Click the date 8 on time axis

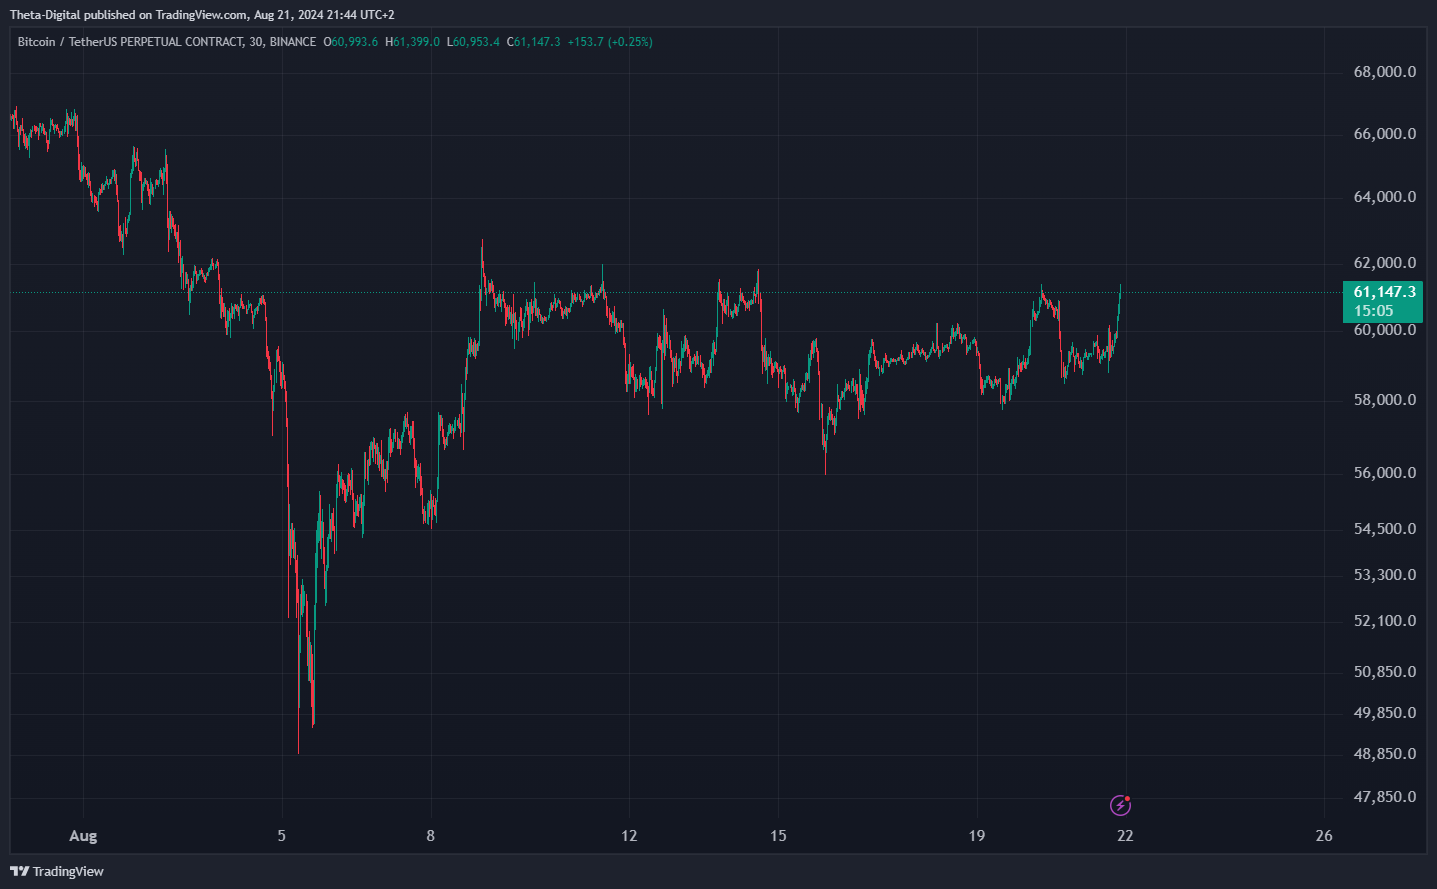coord(431,836)
